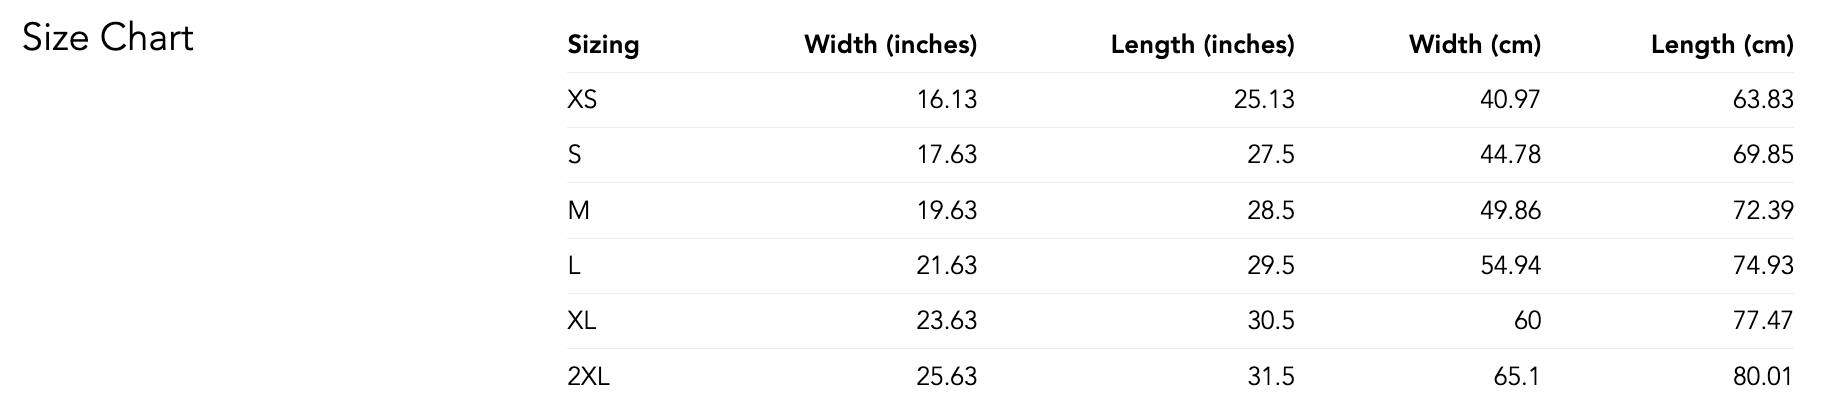
Task: Select the L size row label
Action: 573,266
